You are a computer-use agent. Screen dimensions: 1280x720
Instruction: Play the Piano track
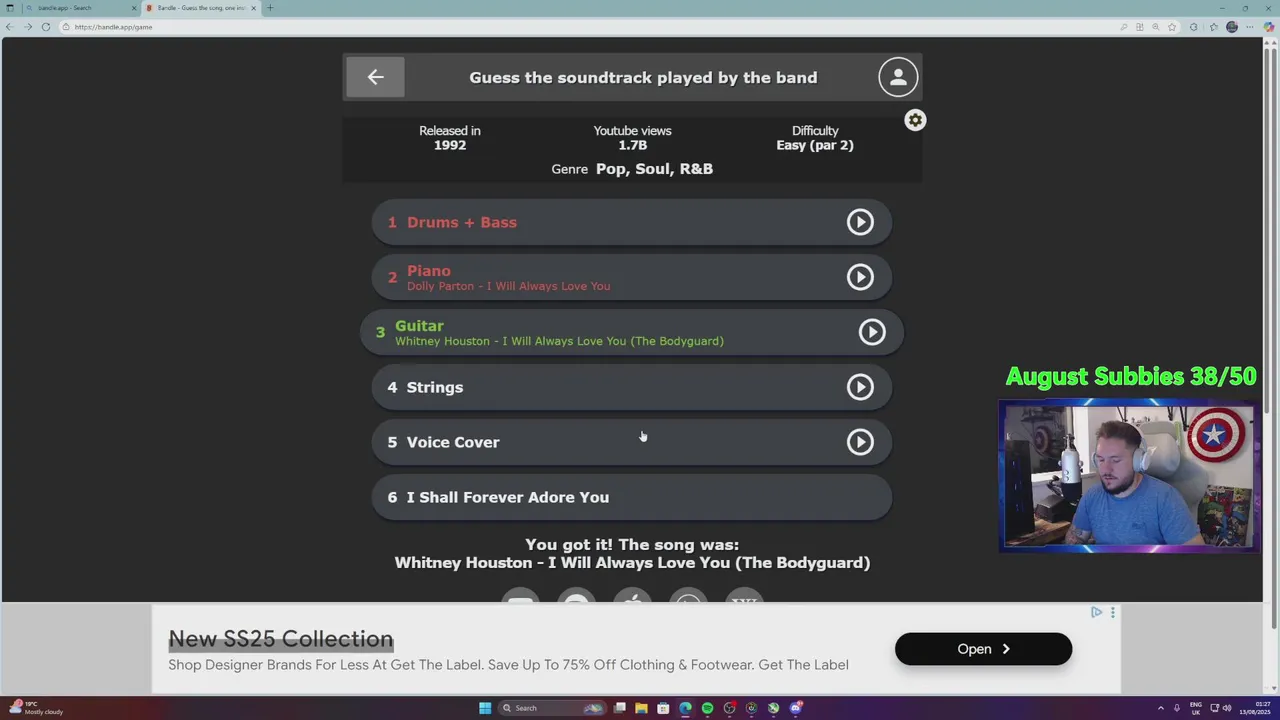860,277
